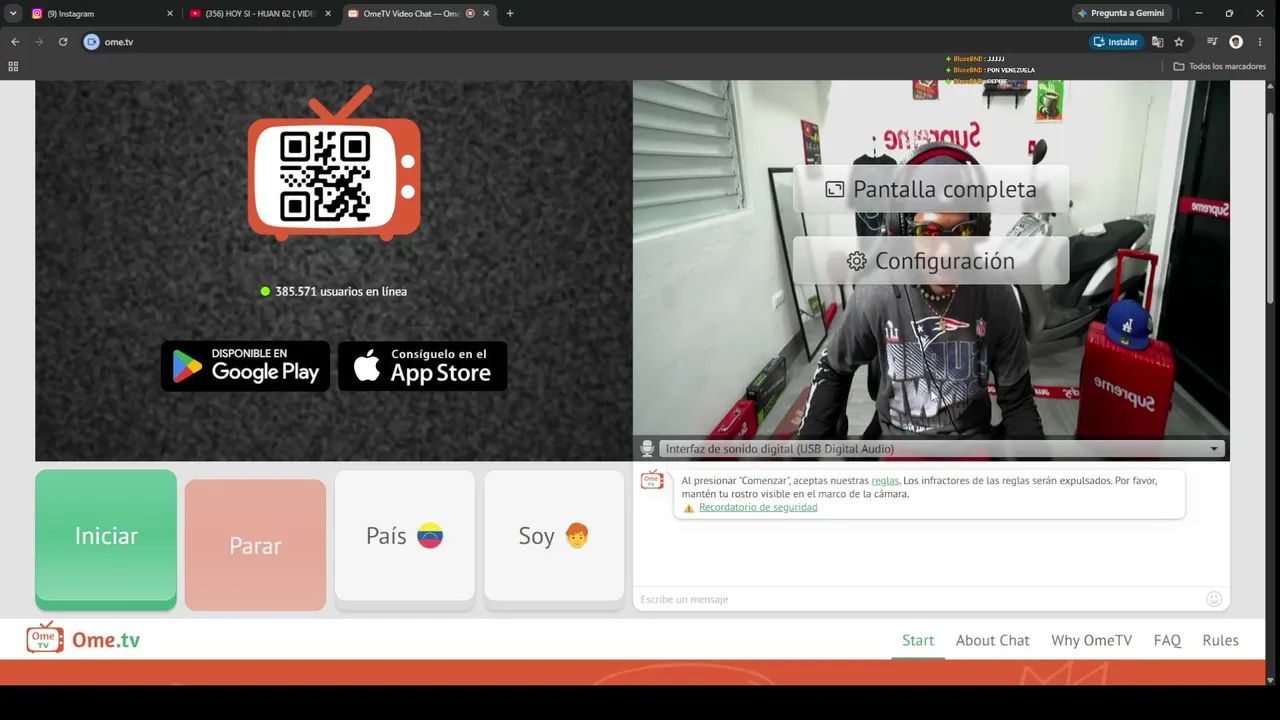
Task: Click the fullscreen icon on Pantalla completa
Action: [835, 189]
